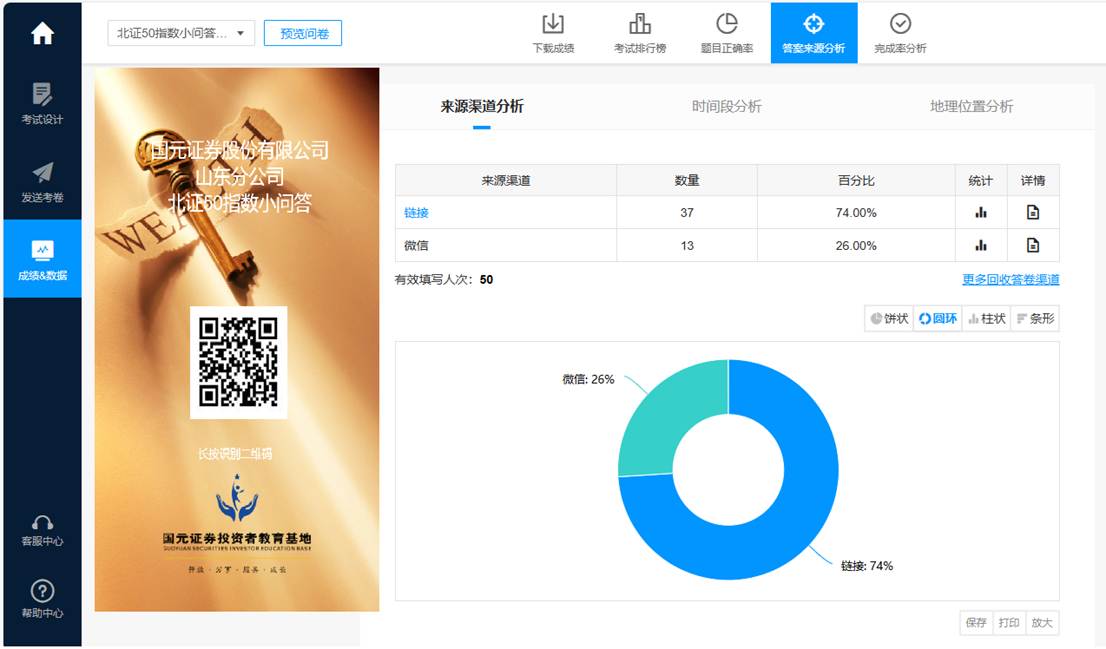Select 成绩&数据 sidebar item
1106x649 pixels.
click(x=42, y=258)
